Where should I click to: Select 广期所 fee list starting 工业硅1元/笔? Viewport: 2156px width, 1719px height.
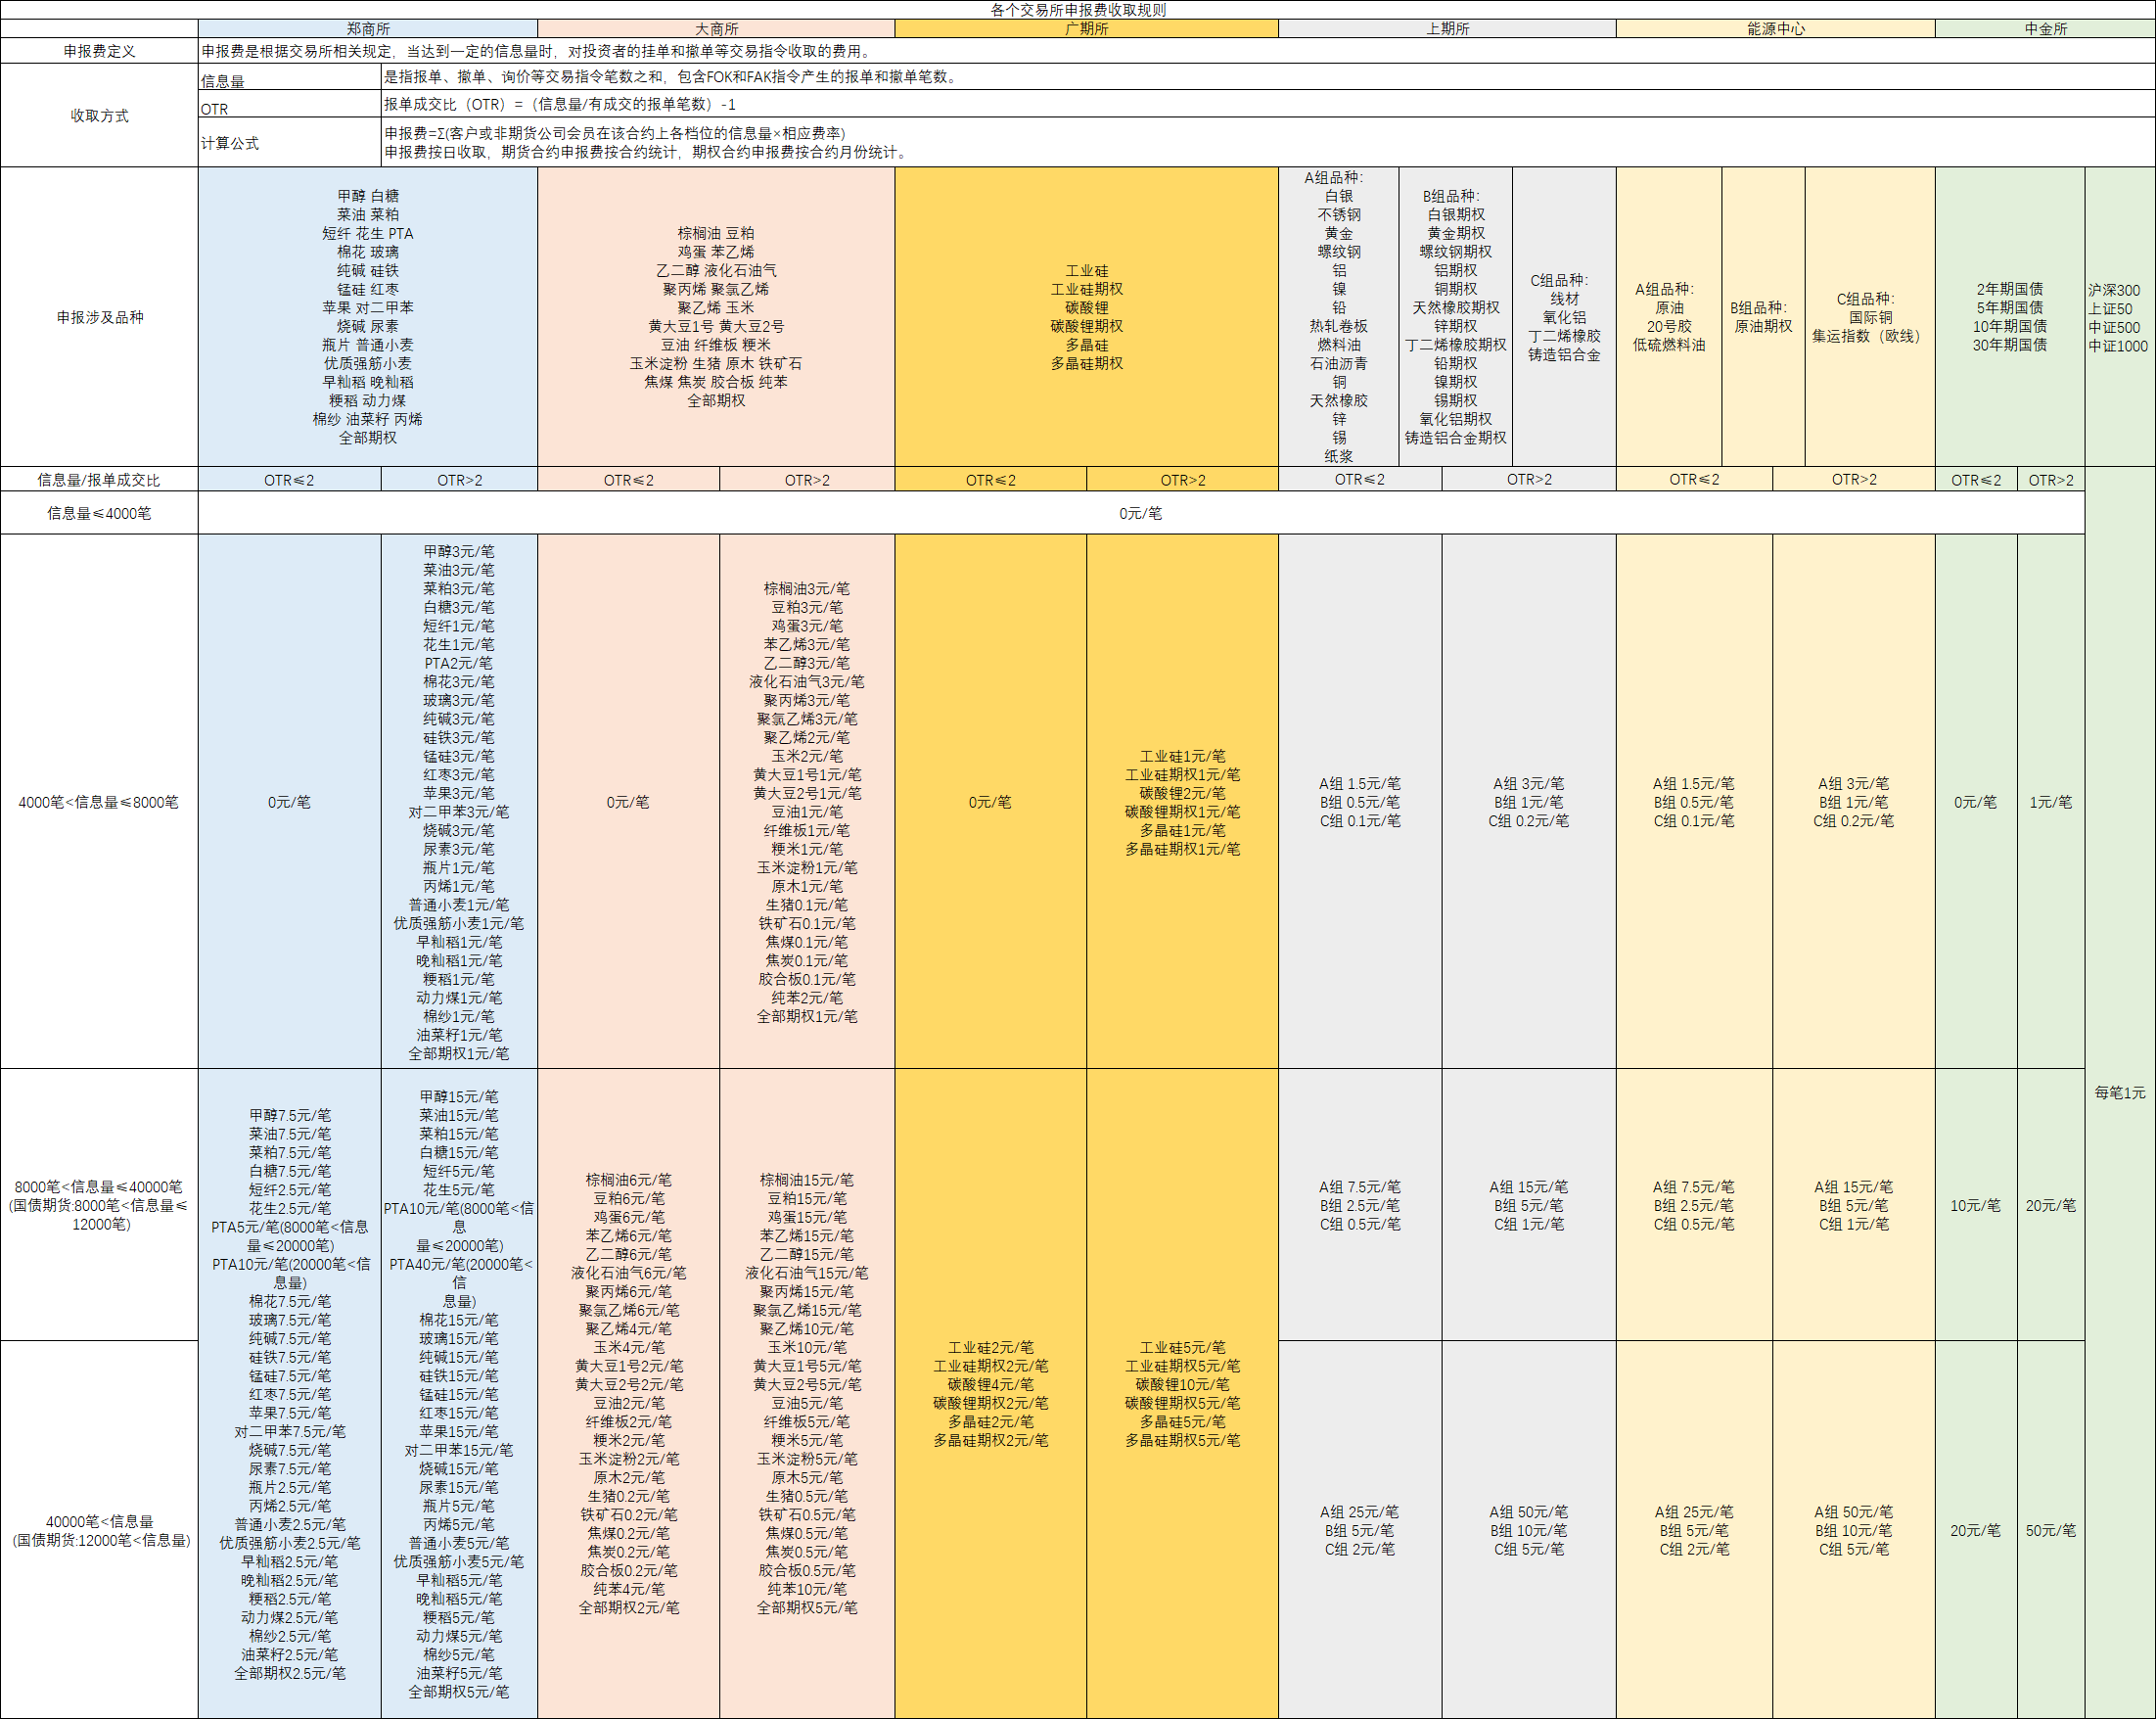pyautogui.click(x=1182, y=802)
